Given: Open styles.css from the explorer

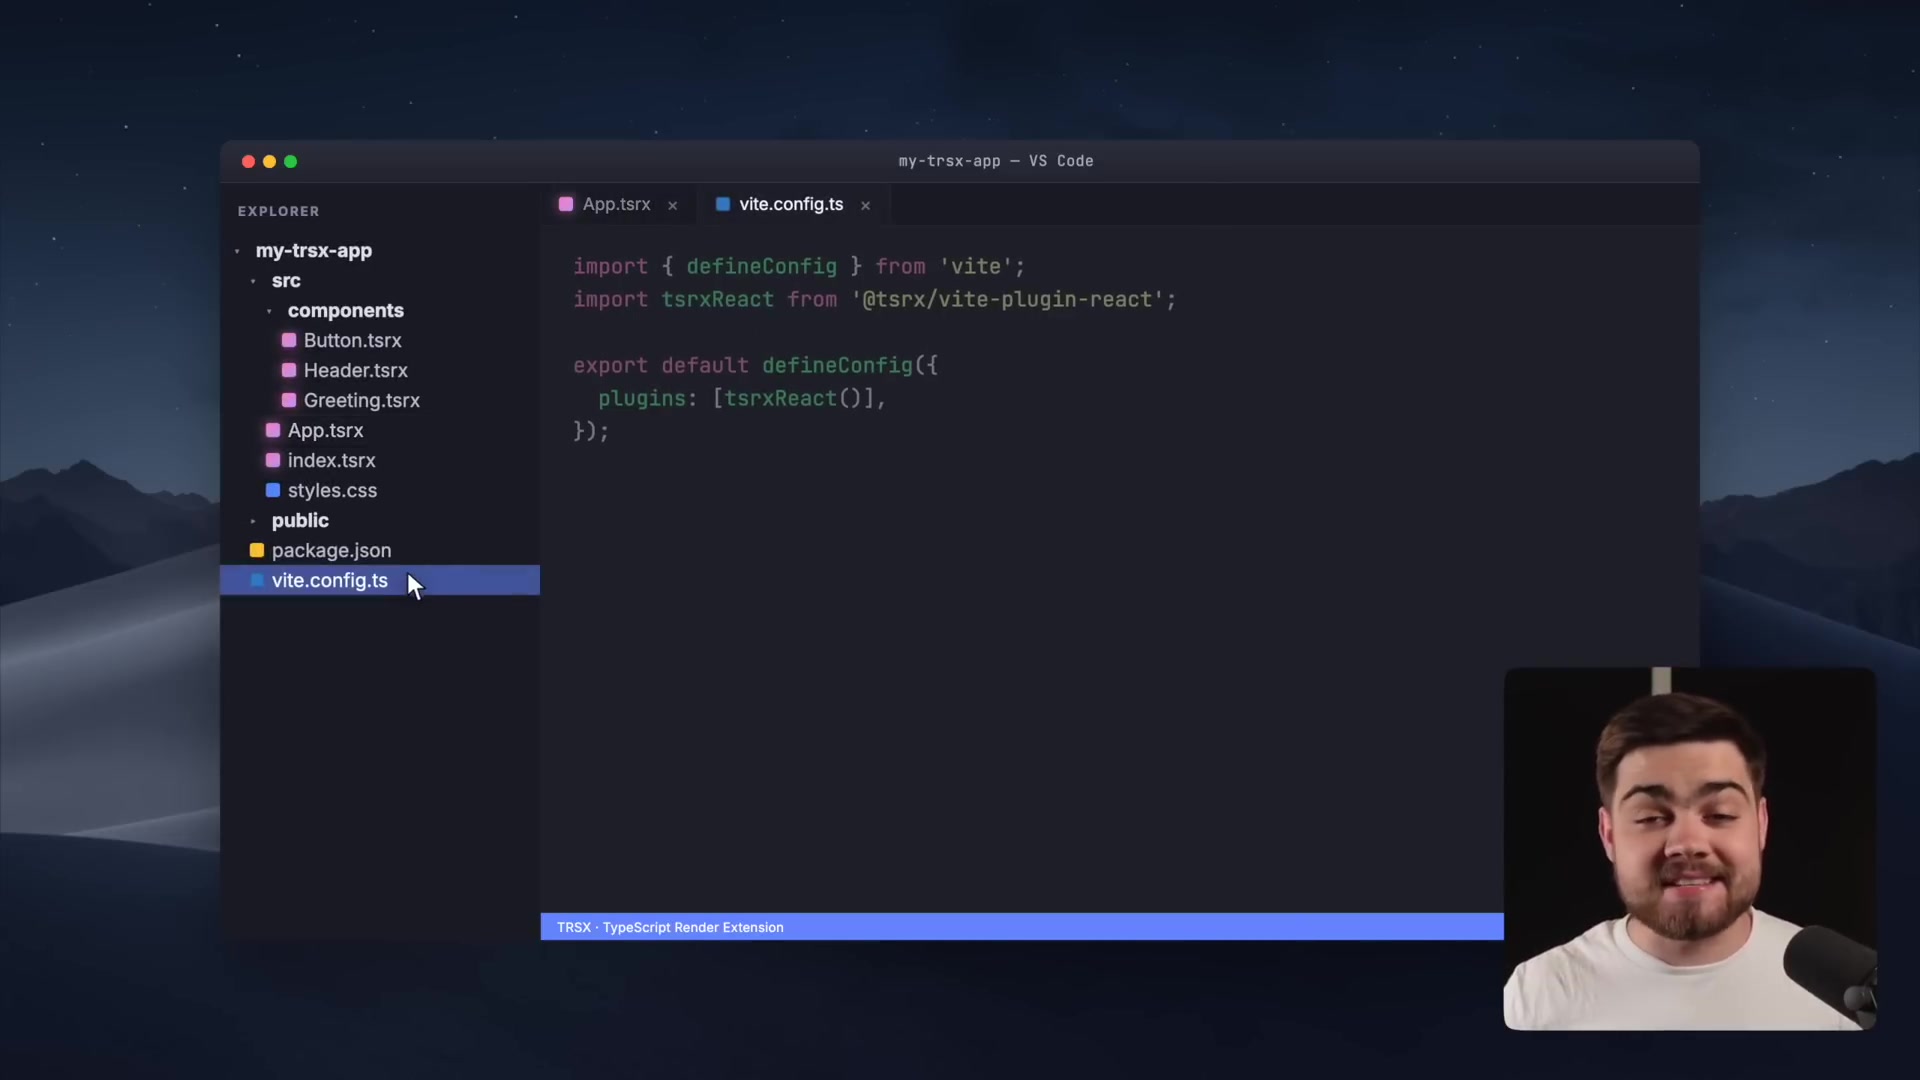Looking at the screenshot, I should [333, 490].
